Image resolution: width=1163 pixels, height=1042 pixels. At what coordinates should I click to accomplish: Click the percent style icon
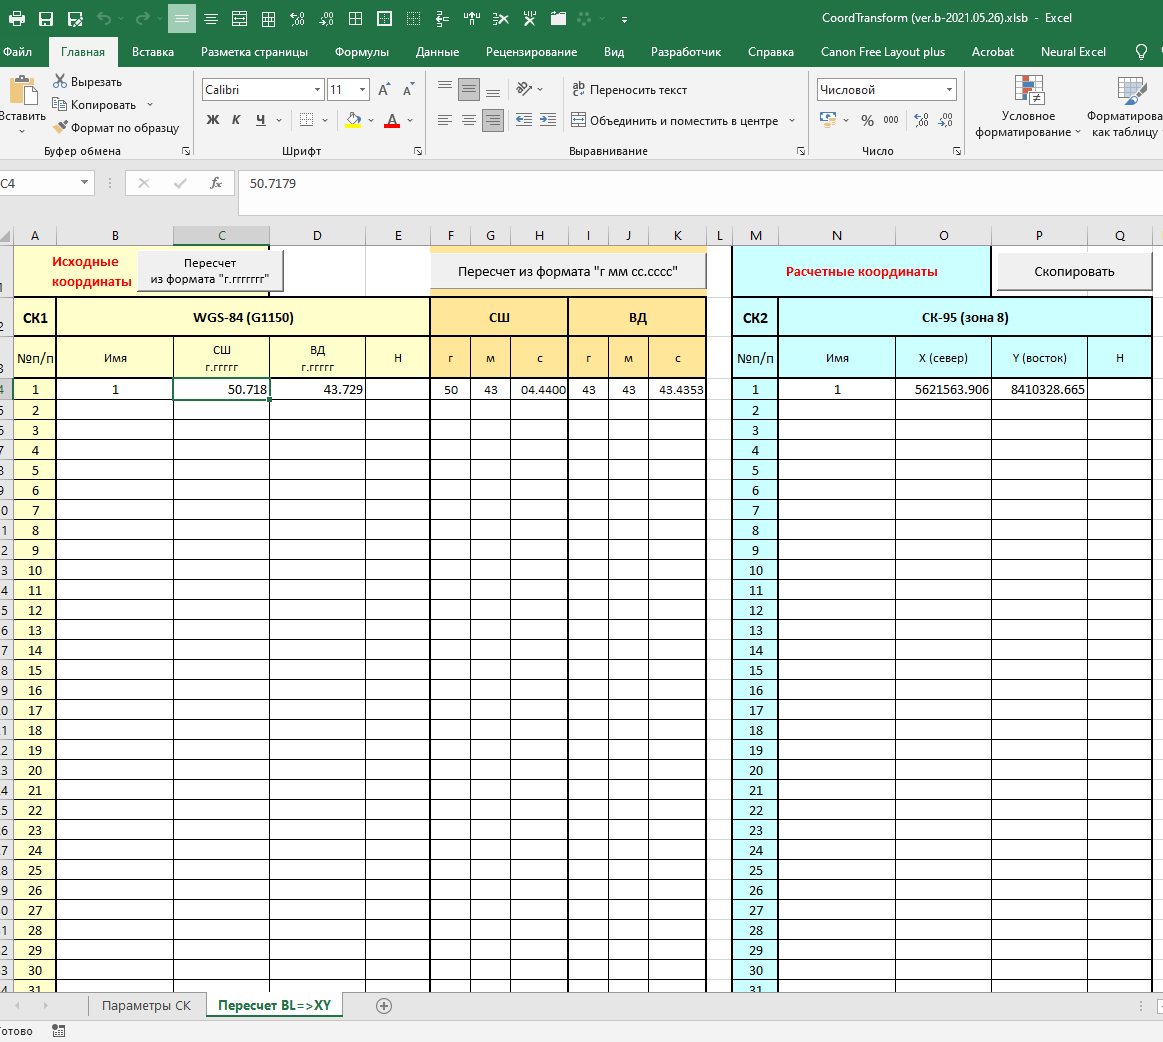tap(867, 120)
